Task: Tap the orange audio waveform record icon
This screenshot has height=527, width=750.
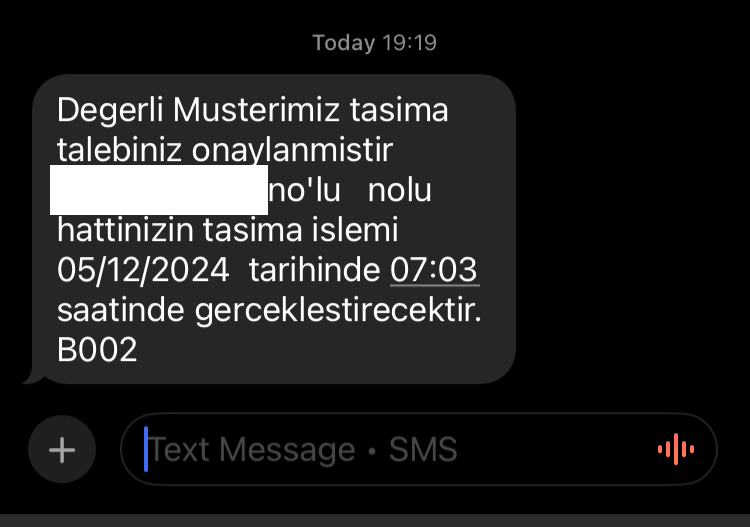Action: [x=676, y=449]
